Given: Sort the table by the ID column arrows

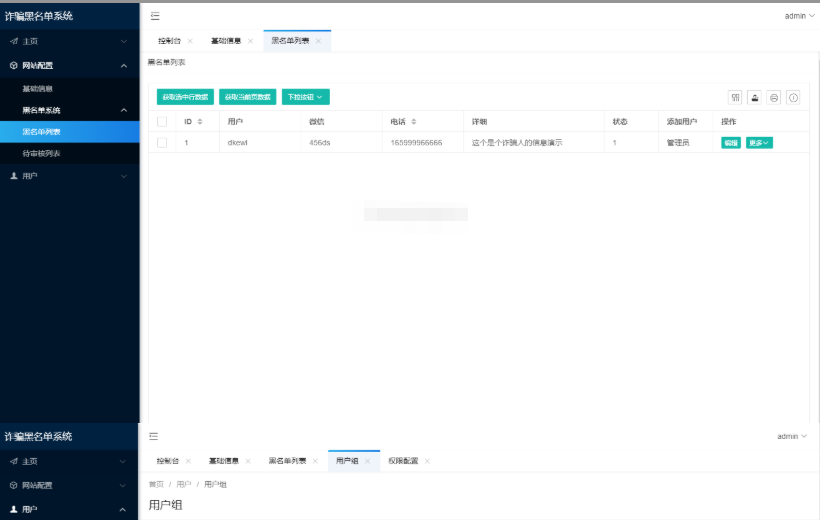Looking at the screenshot, I should pos(200,122).
